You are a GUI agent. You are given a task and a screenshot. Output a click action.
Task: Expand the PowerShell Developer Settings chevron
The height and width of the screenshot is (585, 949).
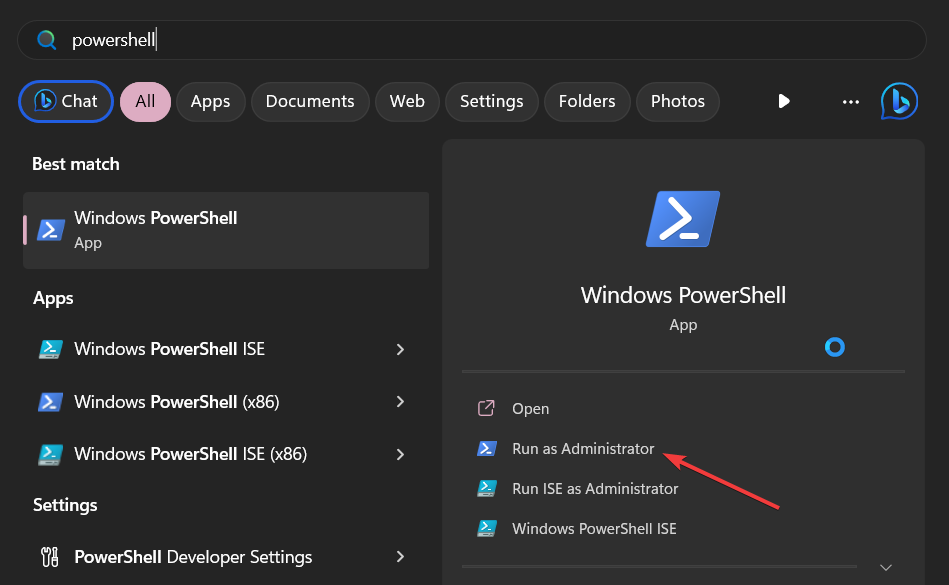point(400,556)
